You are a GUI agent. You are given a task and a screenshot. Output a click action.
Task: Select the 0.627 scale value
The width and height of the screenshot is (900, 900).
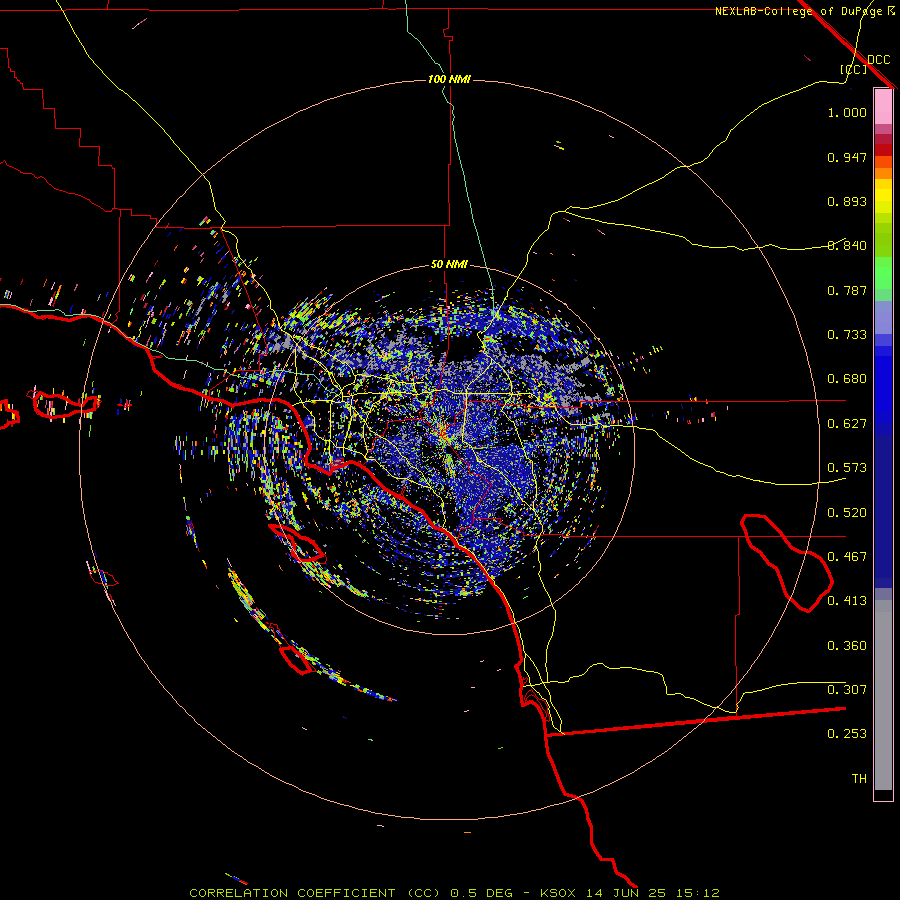(847, 424)
